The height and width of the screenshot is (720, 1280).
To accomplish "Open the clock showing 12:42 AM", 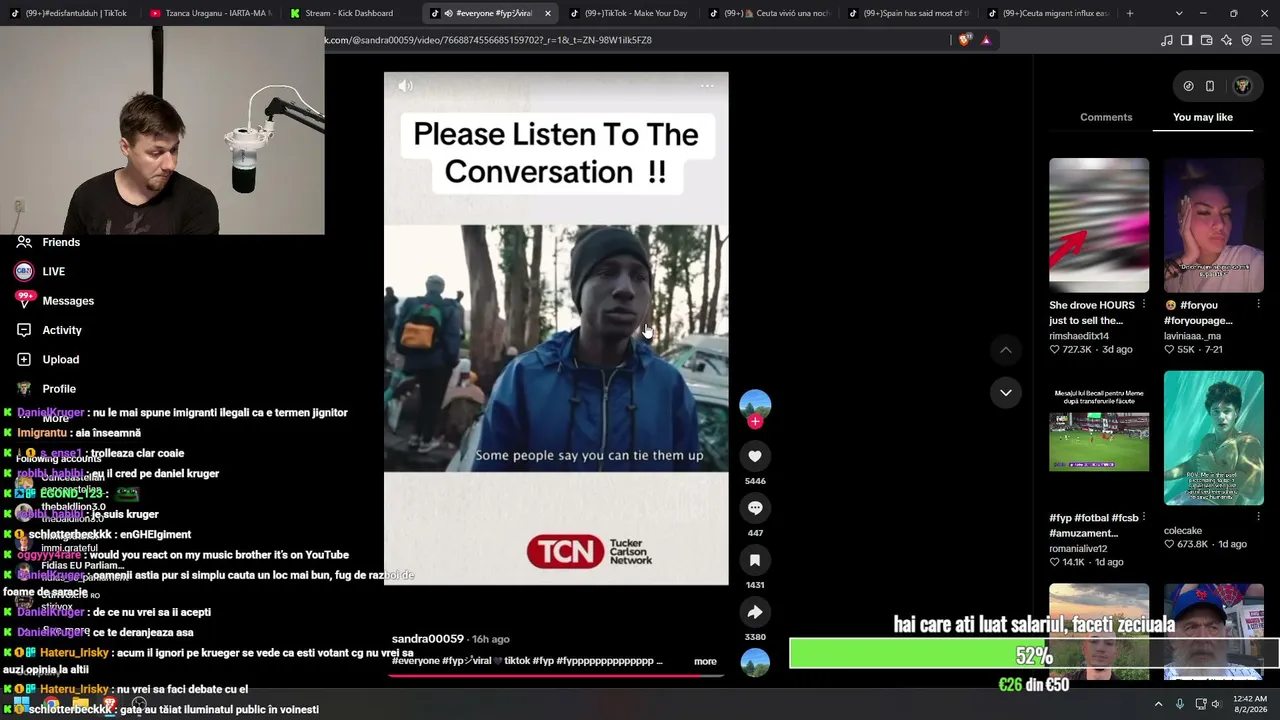I will (1250, 704).
